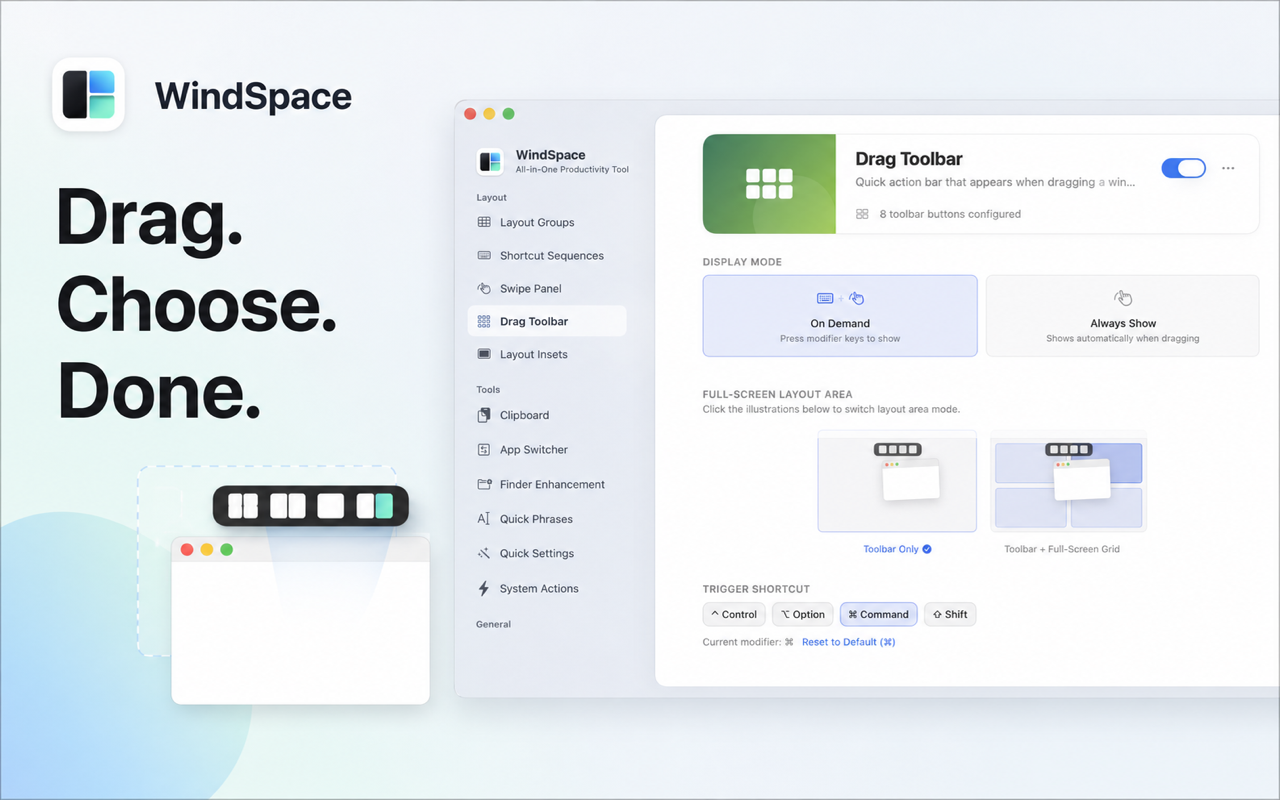The width and height of the screenshot is (1280, 800).
Task: Open the Finder Enhancement settings
Action: 547,484
